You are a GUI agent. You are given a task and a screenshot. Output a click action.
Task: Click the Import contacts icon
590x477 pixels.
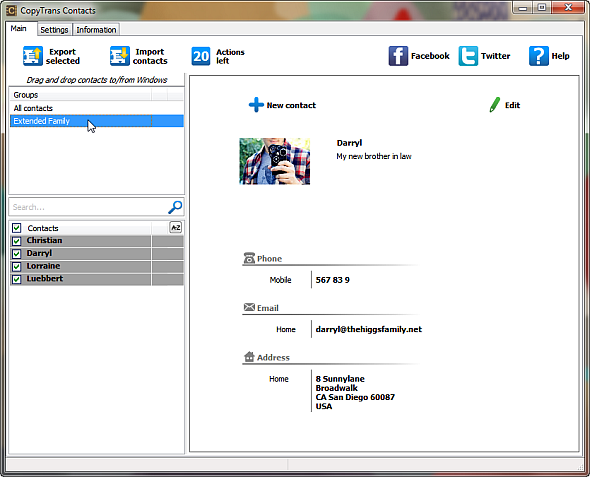tap(120, 56)
